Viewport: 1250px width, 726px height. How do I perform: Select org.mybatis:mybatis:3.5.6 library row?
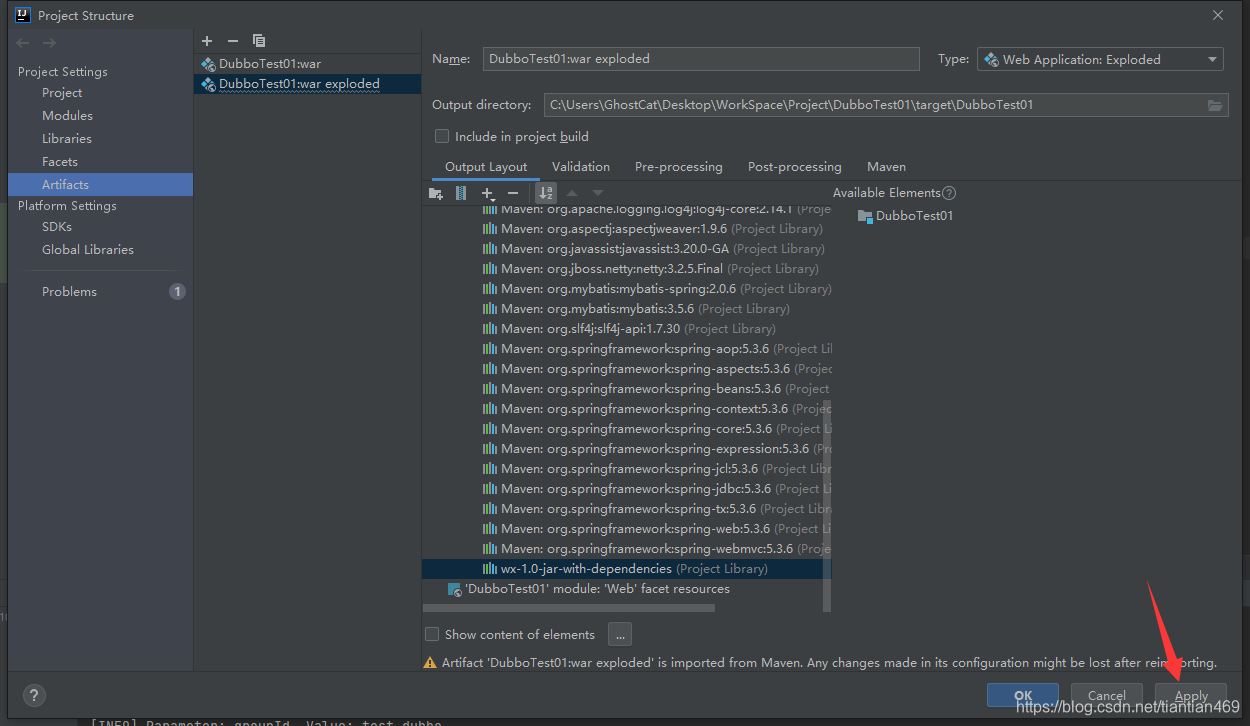pyautogui.click(x=626, y=309)
